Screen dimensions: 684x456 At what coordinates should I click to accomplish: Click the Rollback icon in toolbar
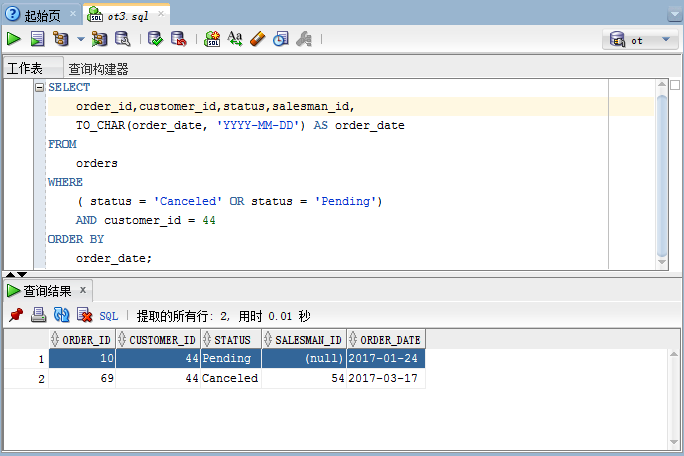(x=178, y=39)
